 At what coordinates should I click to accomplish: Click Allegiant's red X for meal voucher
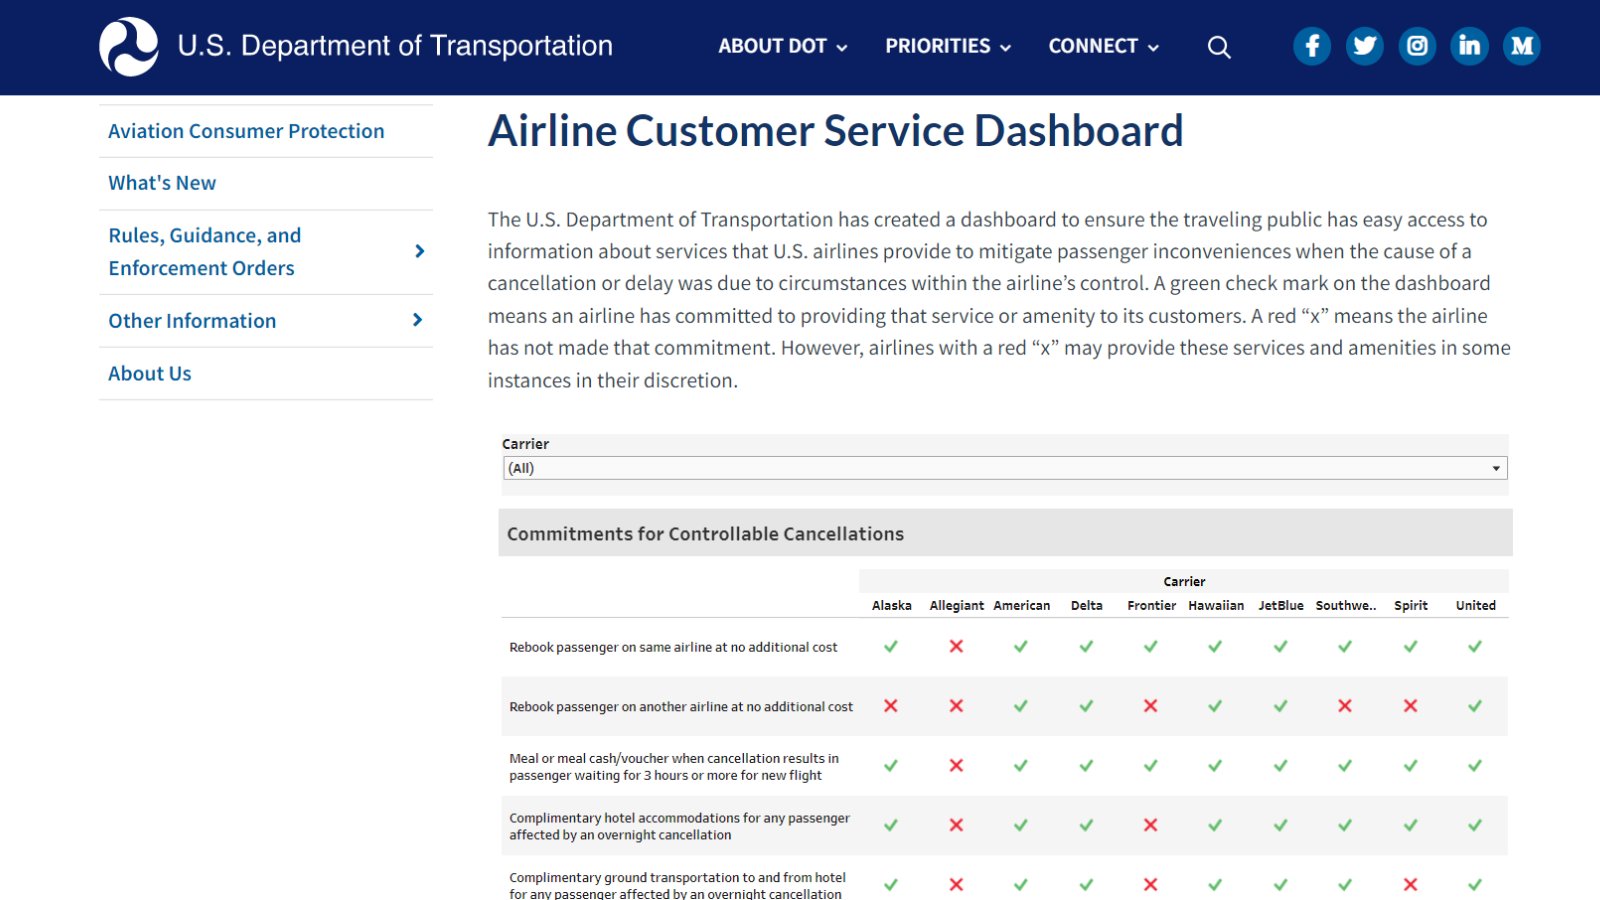click(956, 766)
